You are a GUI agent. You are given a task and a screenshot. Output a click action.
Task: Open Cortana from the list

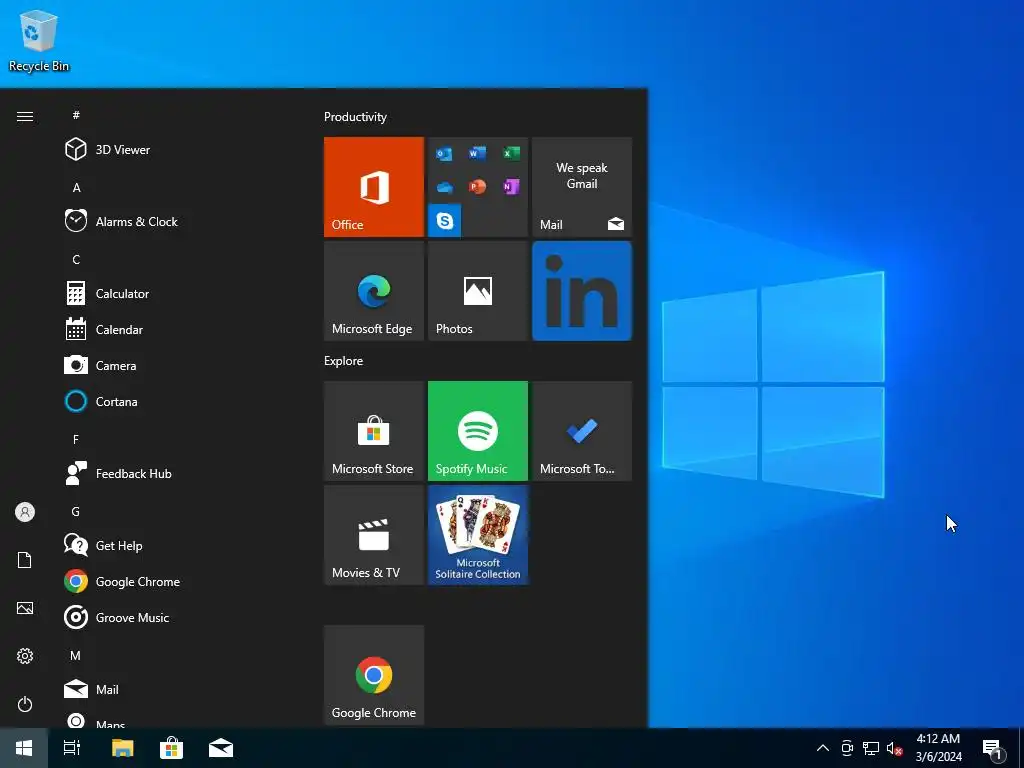click(176, 401)
